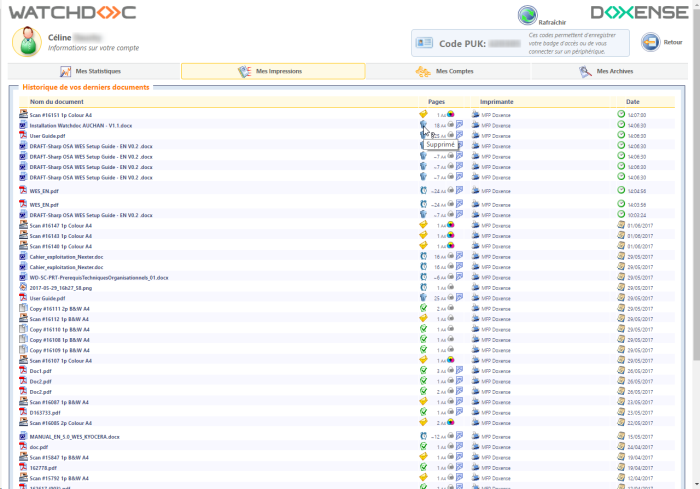Click the user avatar icon beside Céline
The image size is (700, 489).
(x=27, y=41)
